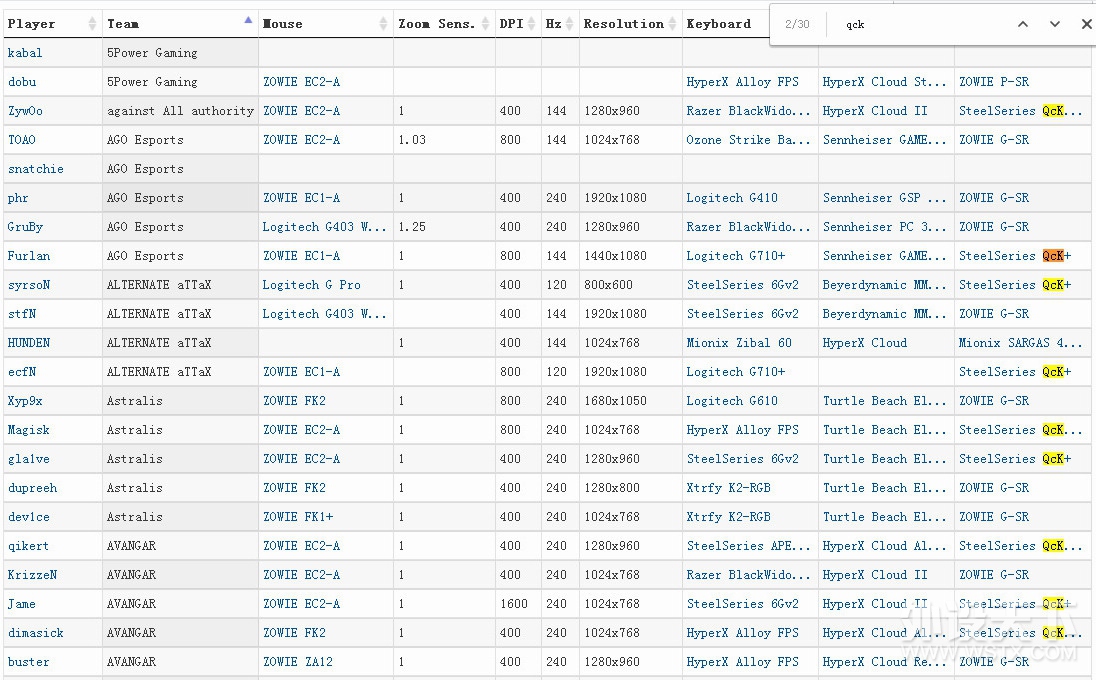Image resolution: width=1096 pixels, height=680 pixels.
Task: Open player dobu's page
Action: pos(22,82)
